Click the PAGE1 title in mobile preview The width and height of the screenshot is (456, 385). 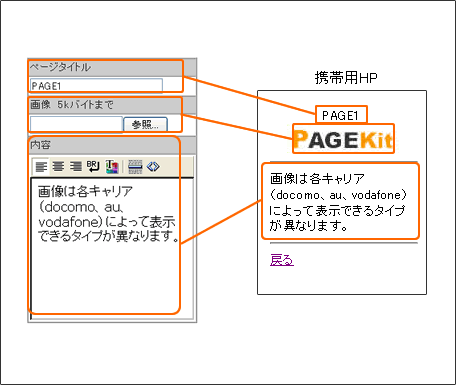[340, 116]
